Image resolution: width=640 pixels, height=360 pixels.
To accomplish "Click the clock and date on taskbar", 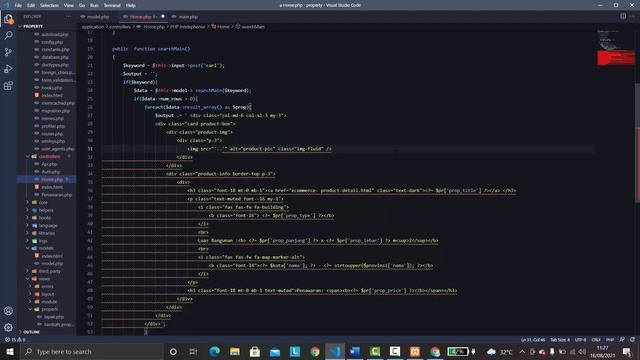I will [602, 351].
